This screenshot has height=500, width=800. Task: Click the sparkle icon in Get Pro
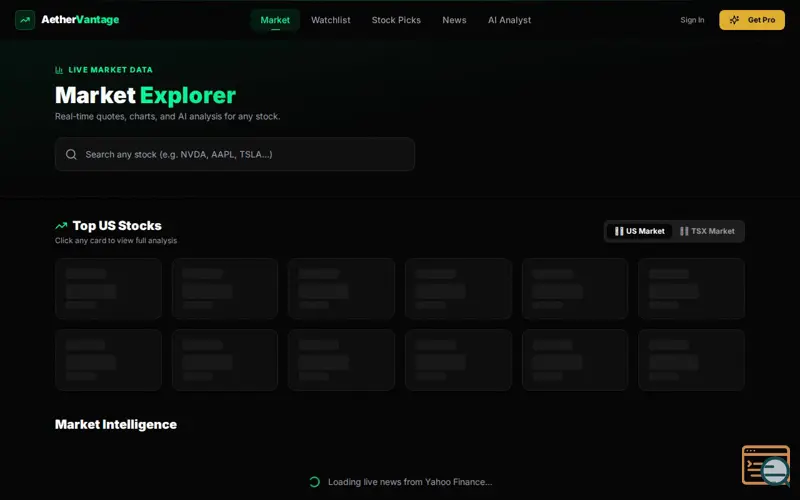click(x=734, y=20)
